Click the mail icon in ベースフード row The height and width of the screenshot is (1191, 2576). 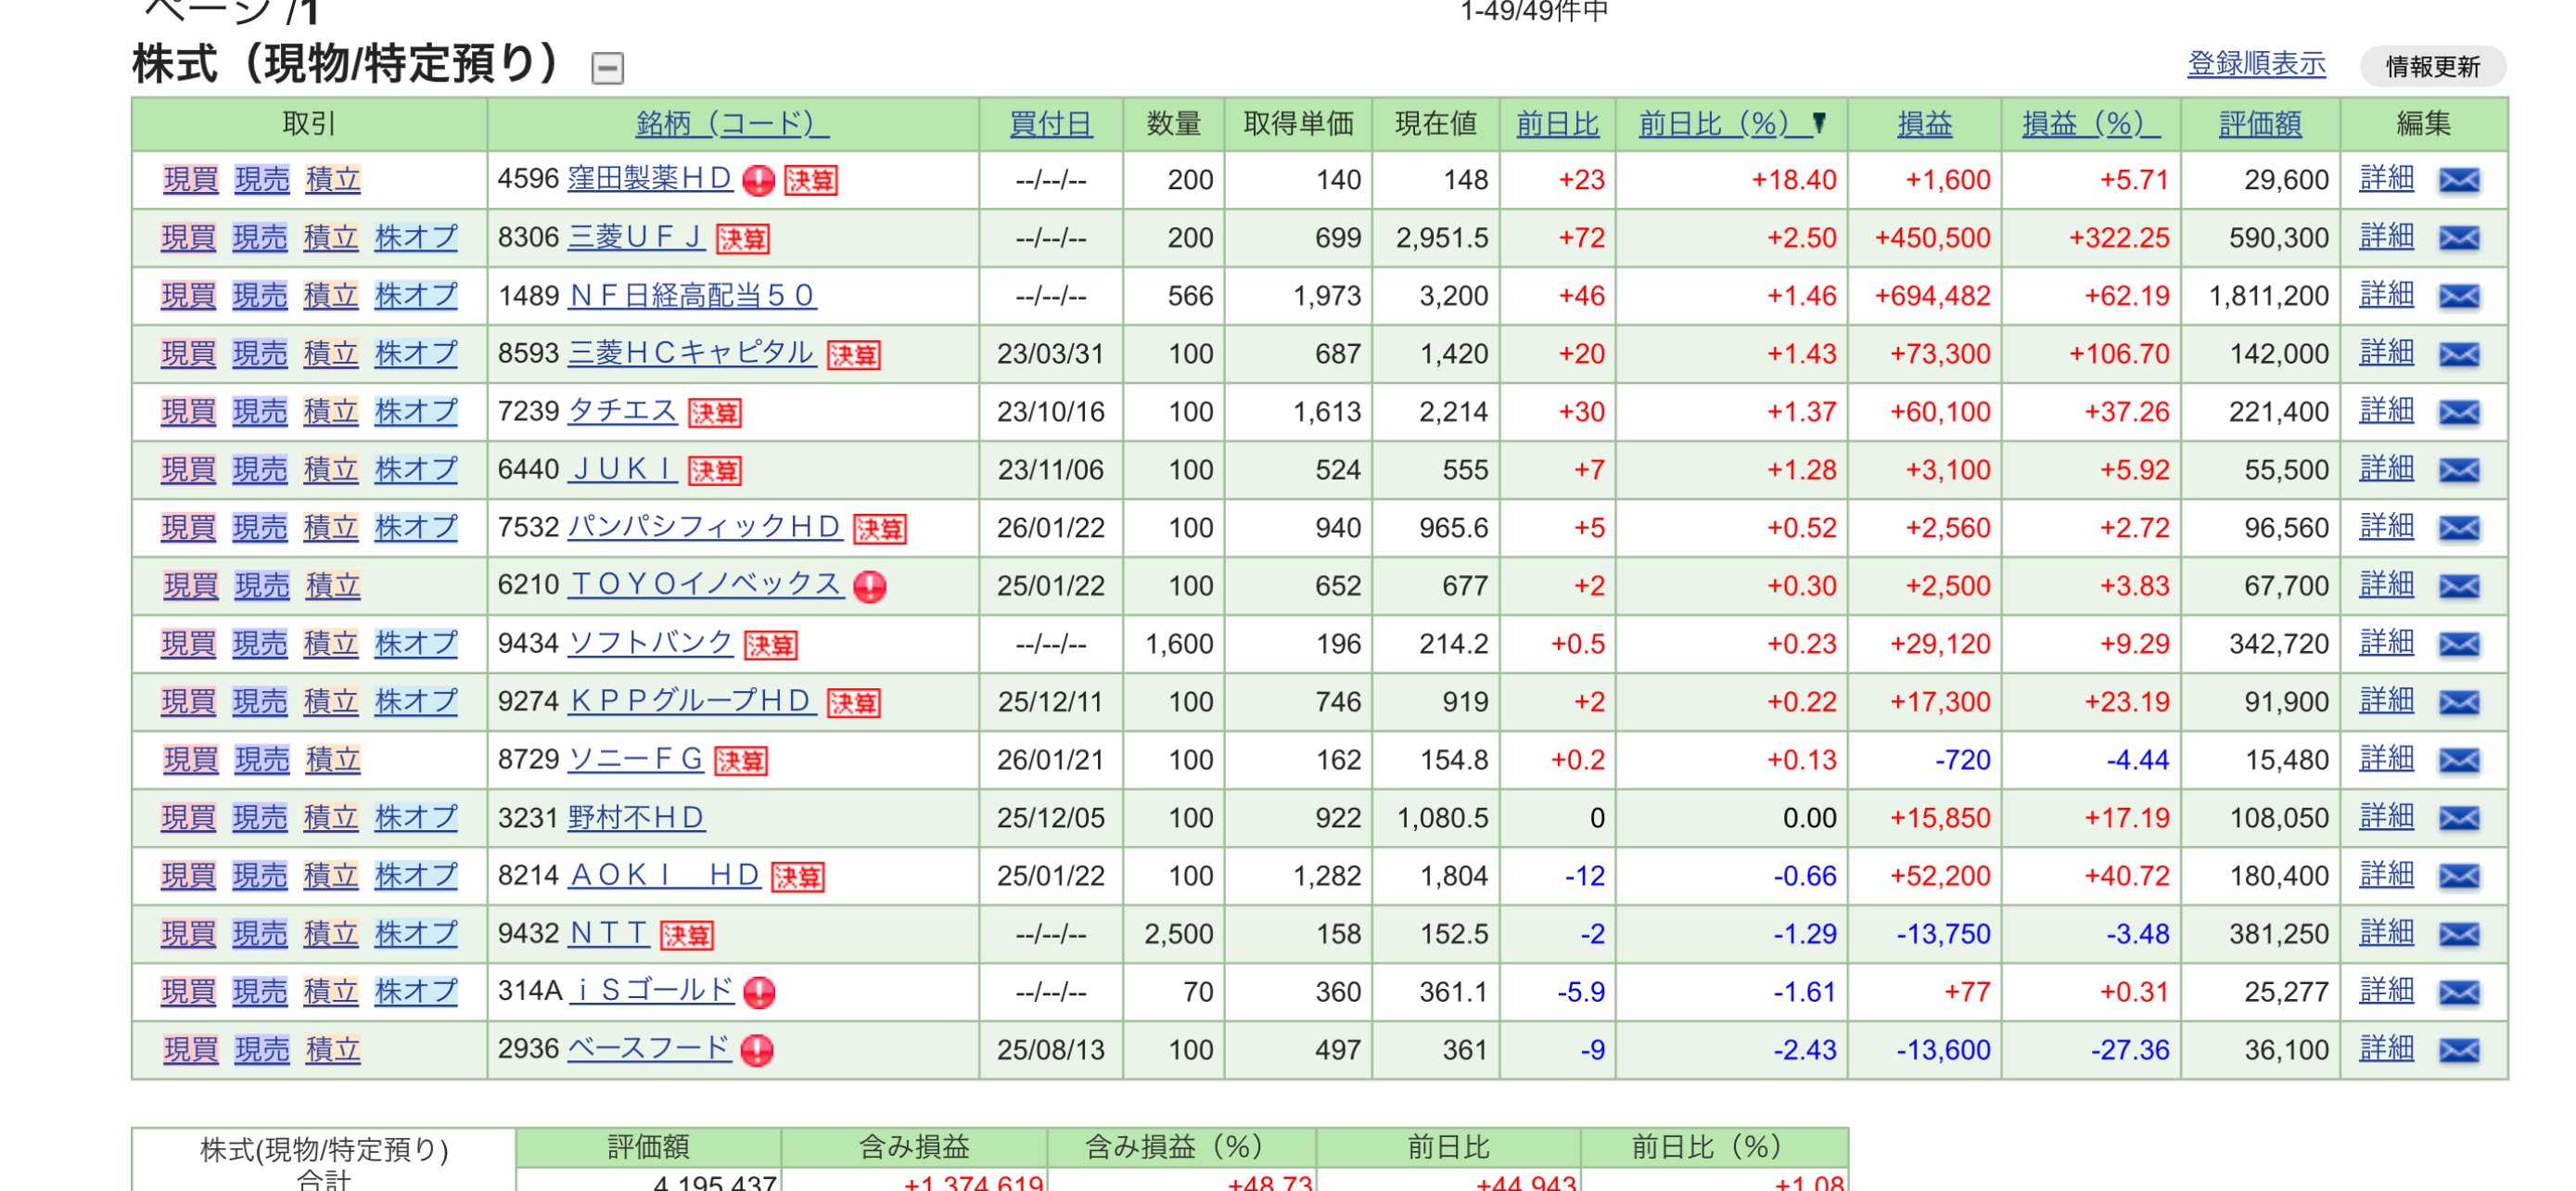[2458, 1050]
